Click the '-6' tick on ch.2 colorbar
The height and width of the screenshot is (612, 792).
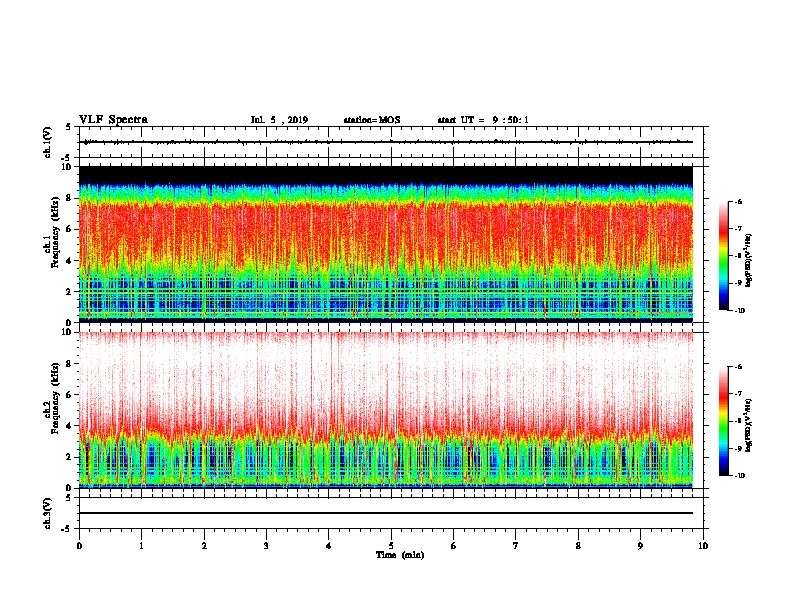coord(738,367)
